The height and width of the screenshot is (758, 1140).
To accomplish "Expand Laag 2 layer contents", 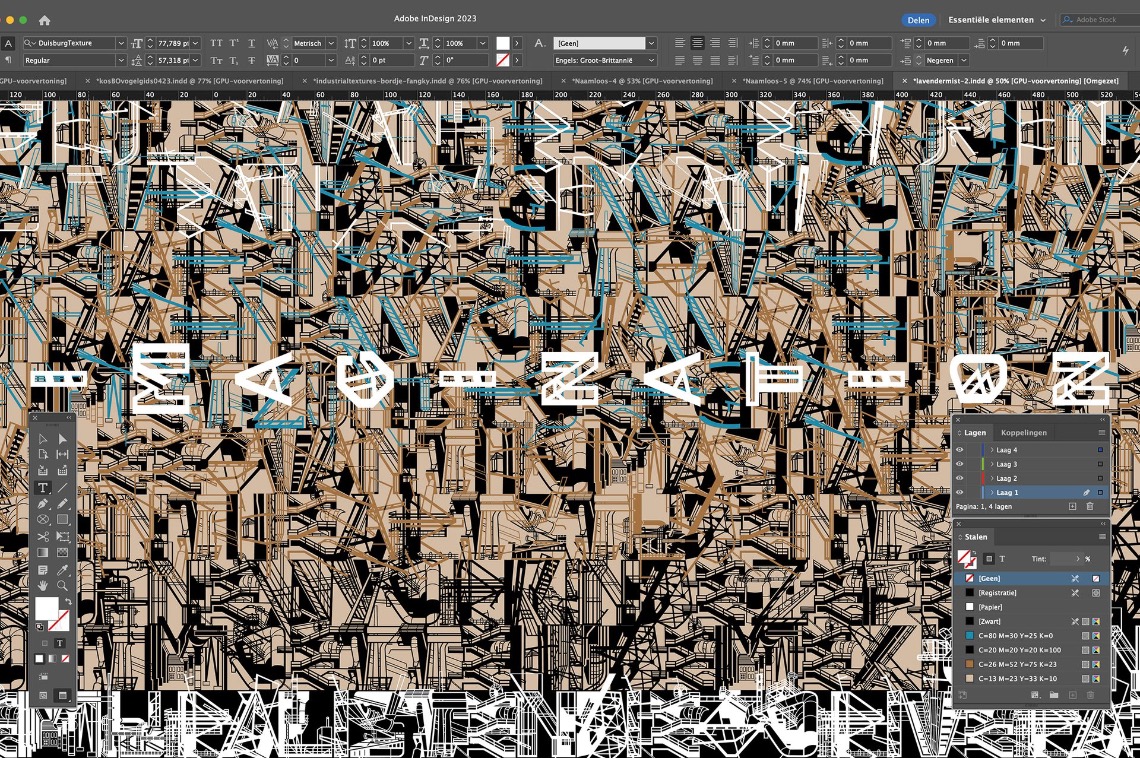I will pyautogui.click(x=992, y=478).
